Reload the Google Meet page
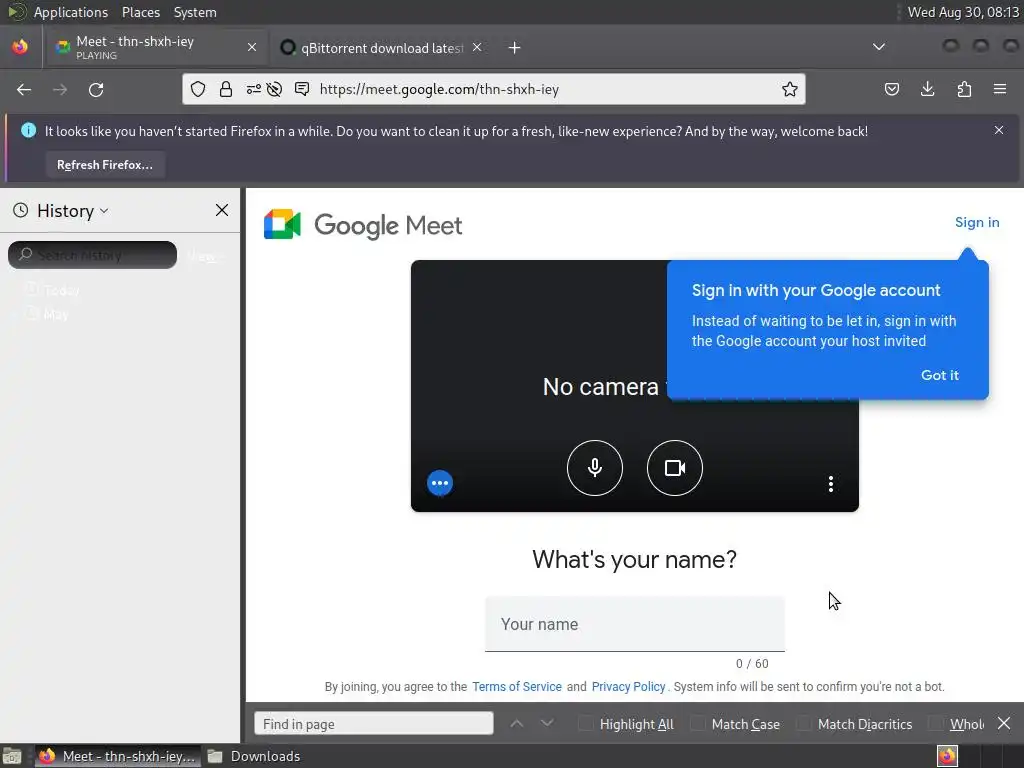Image resolution: width=1024 pixels, height=768 pixels. coord(96,89)
